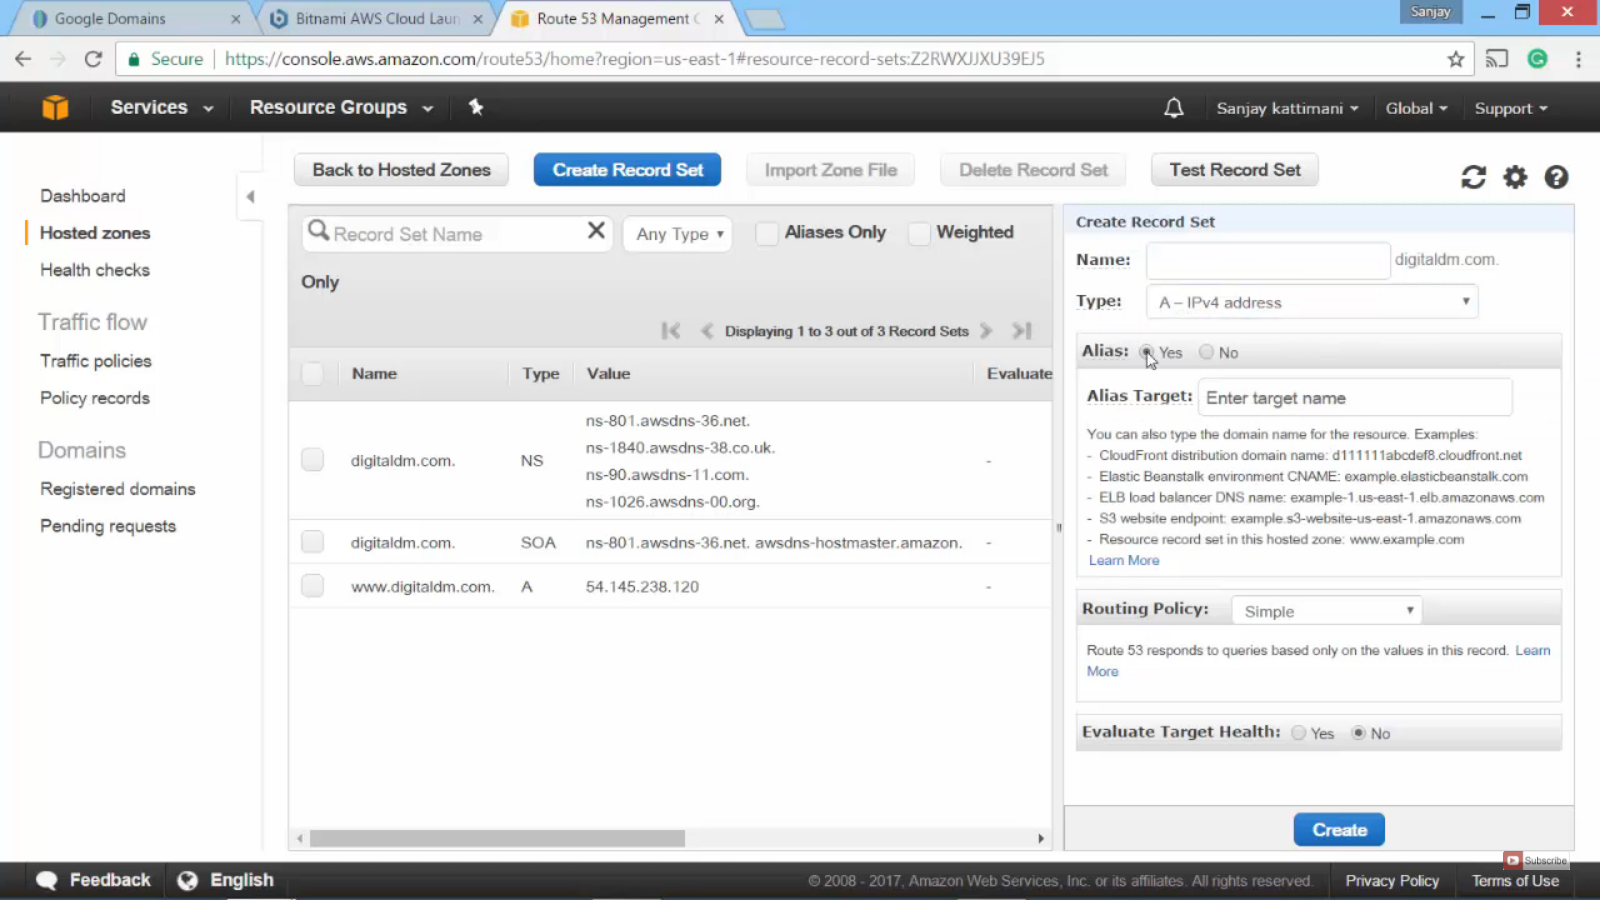Open the Sanjay kattimani account menu
The image size is (1600, 900).
[1287, 108]
